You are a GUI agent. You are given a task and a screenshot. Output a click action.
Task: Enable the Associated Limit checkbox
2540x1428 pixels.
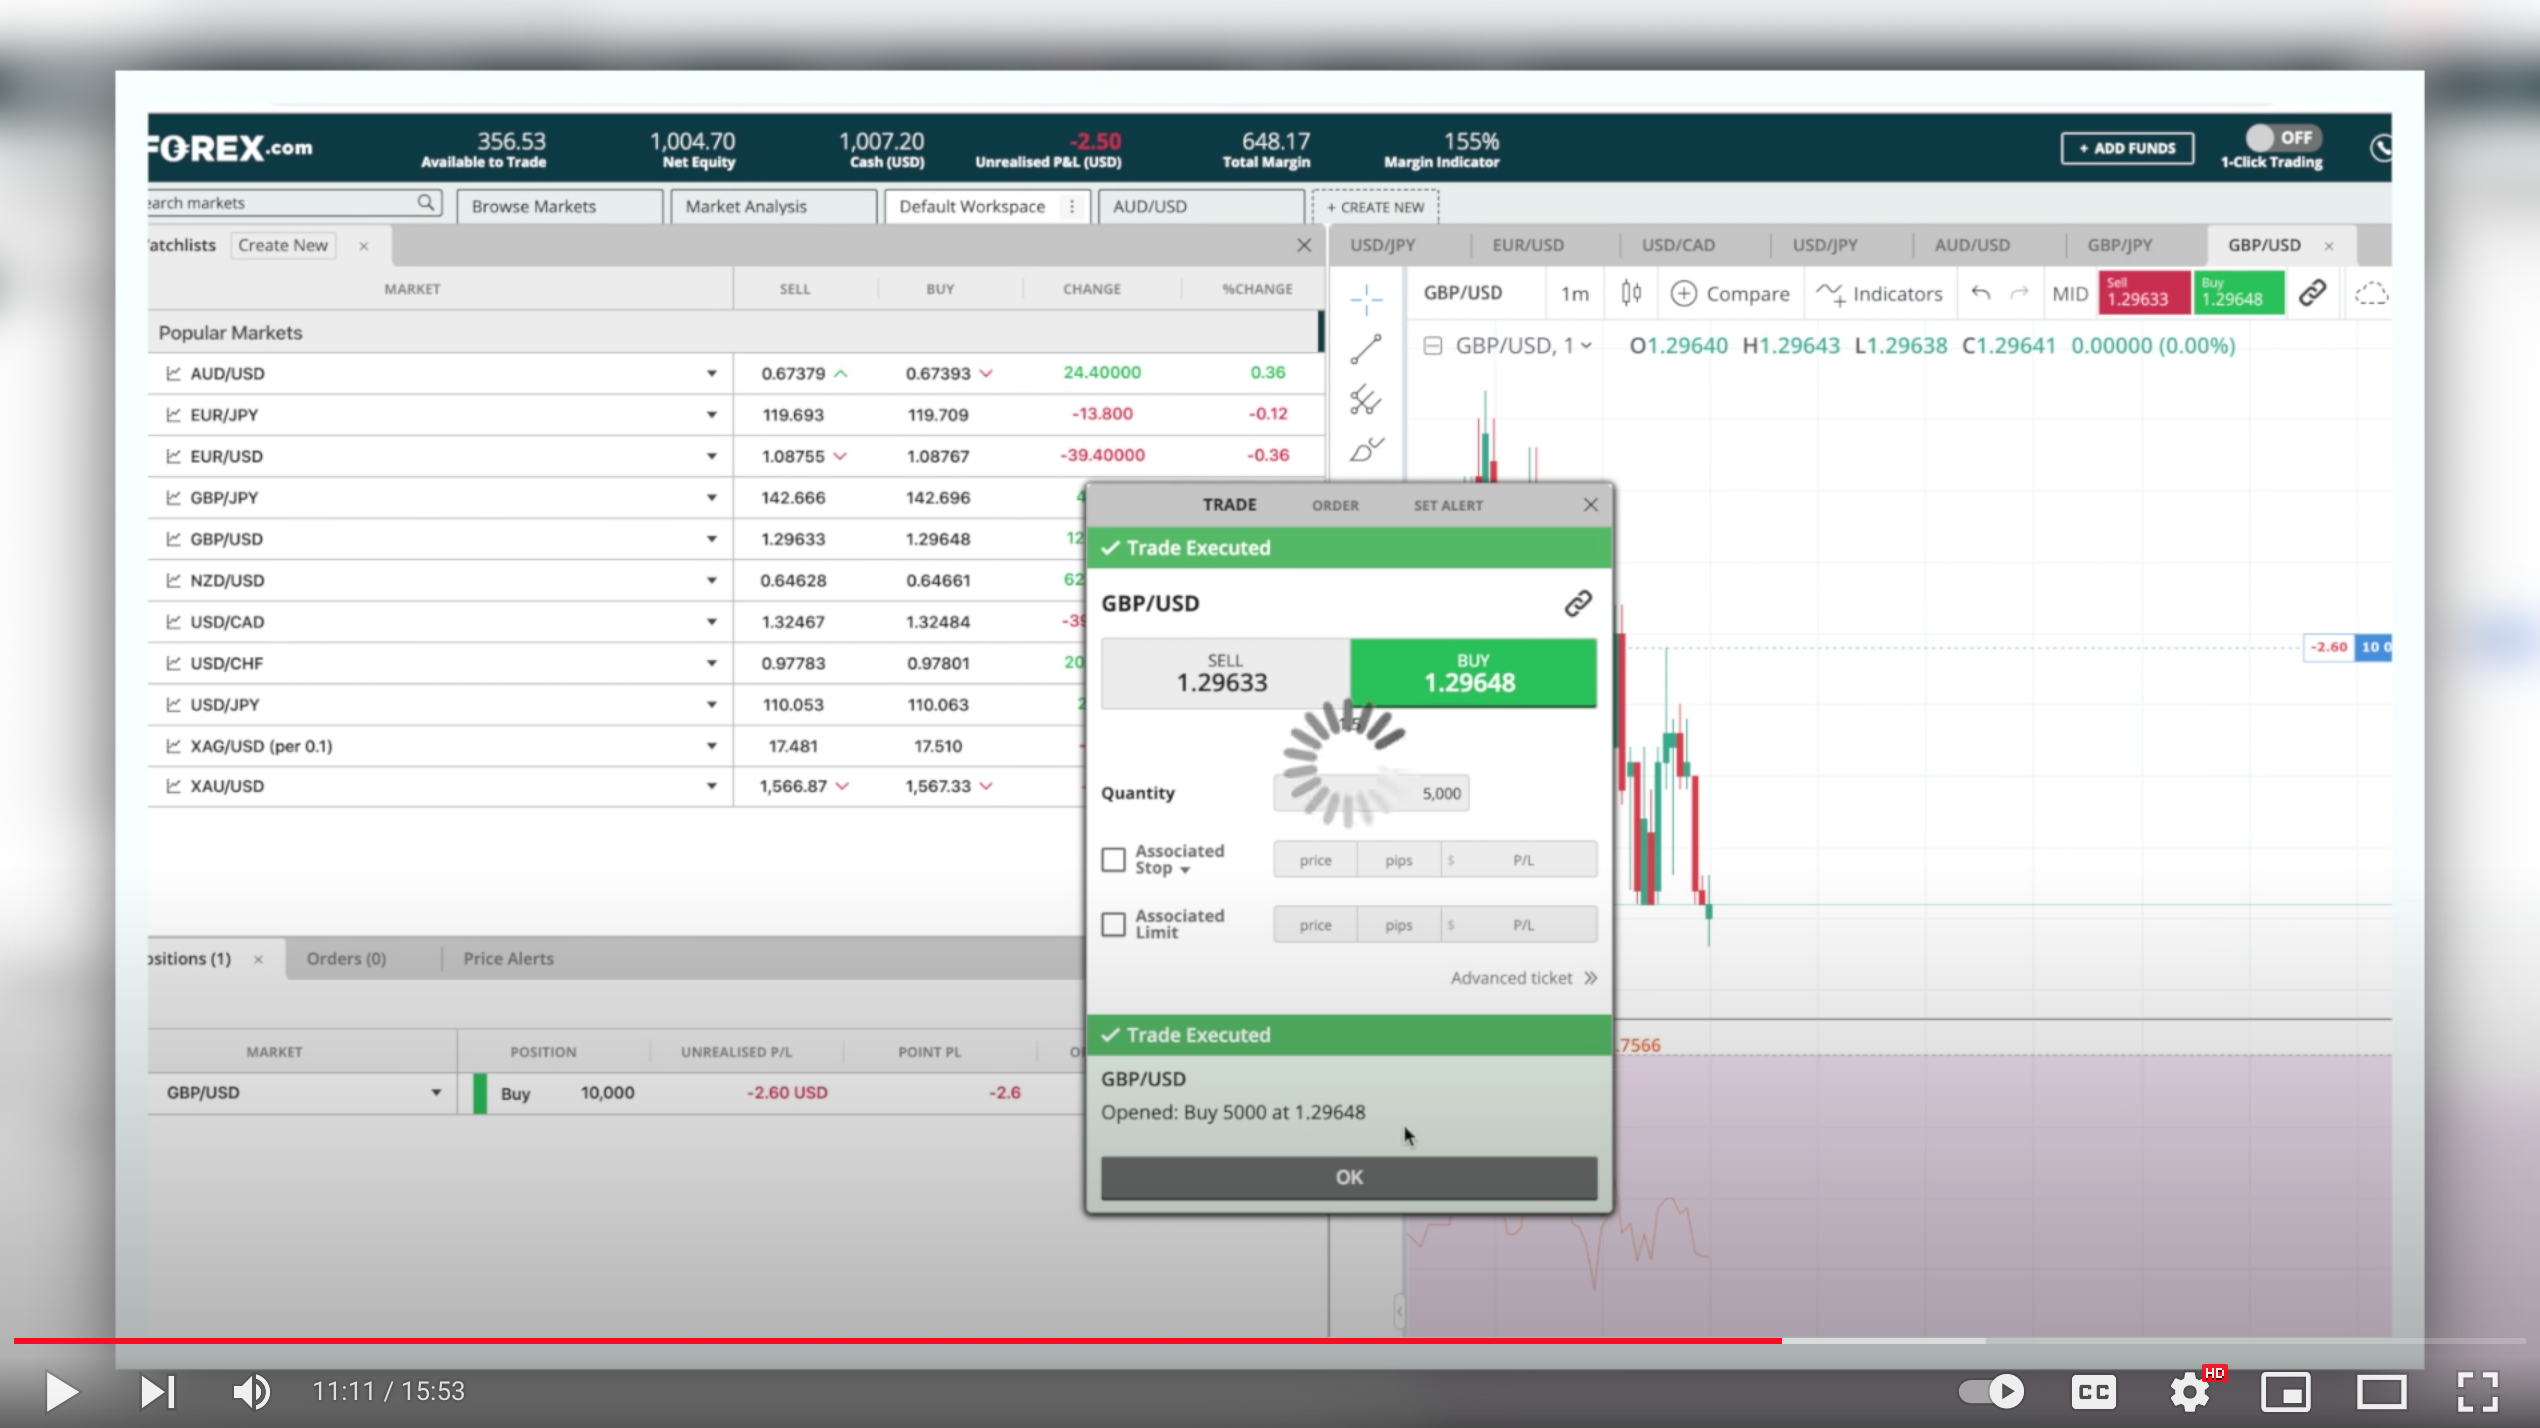pos(1113,924)
